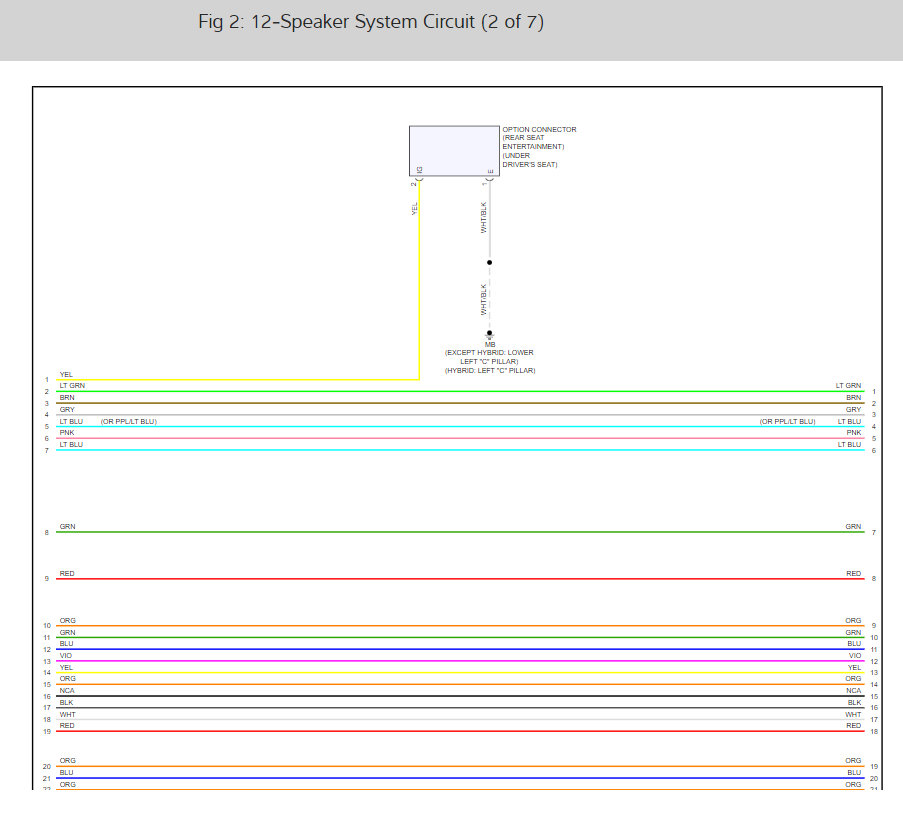
Task: Click the left VIO label at wire 13
Action: tap(66, 656)
